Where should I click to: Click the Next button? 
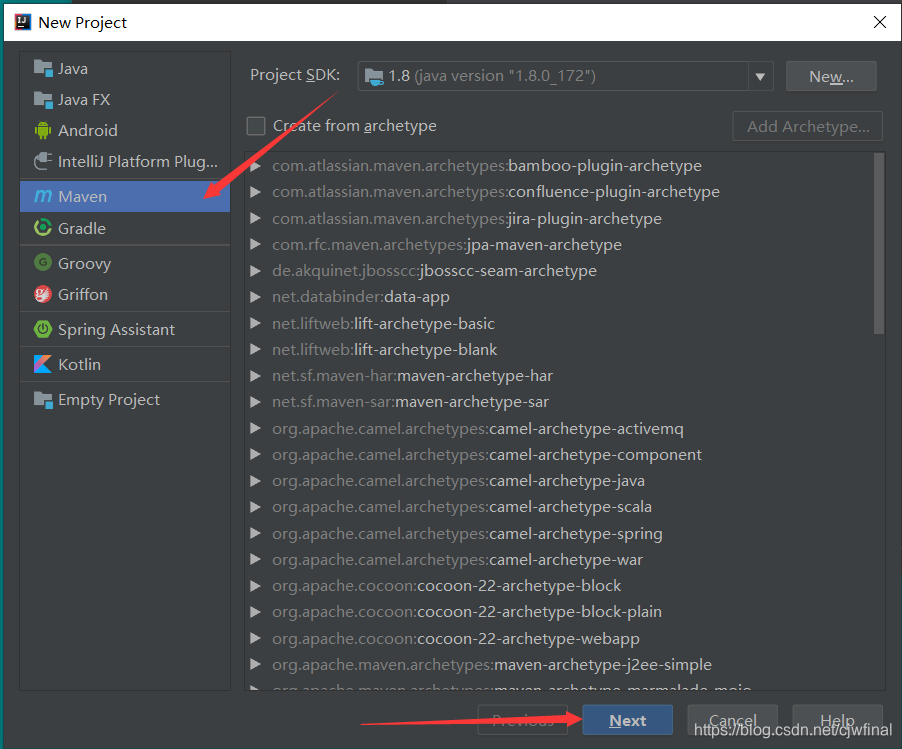click(x=628, y=720)
